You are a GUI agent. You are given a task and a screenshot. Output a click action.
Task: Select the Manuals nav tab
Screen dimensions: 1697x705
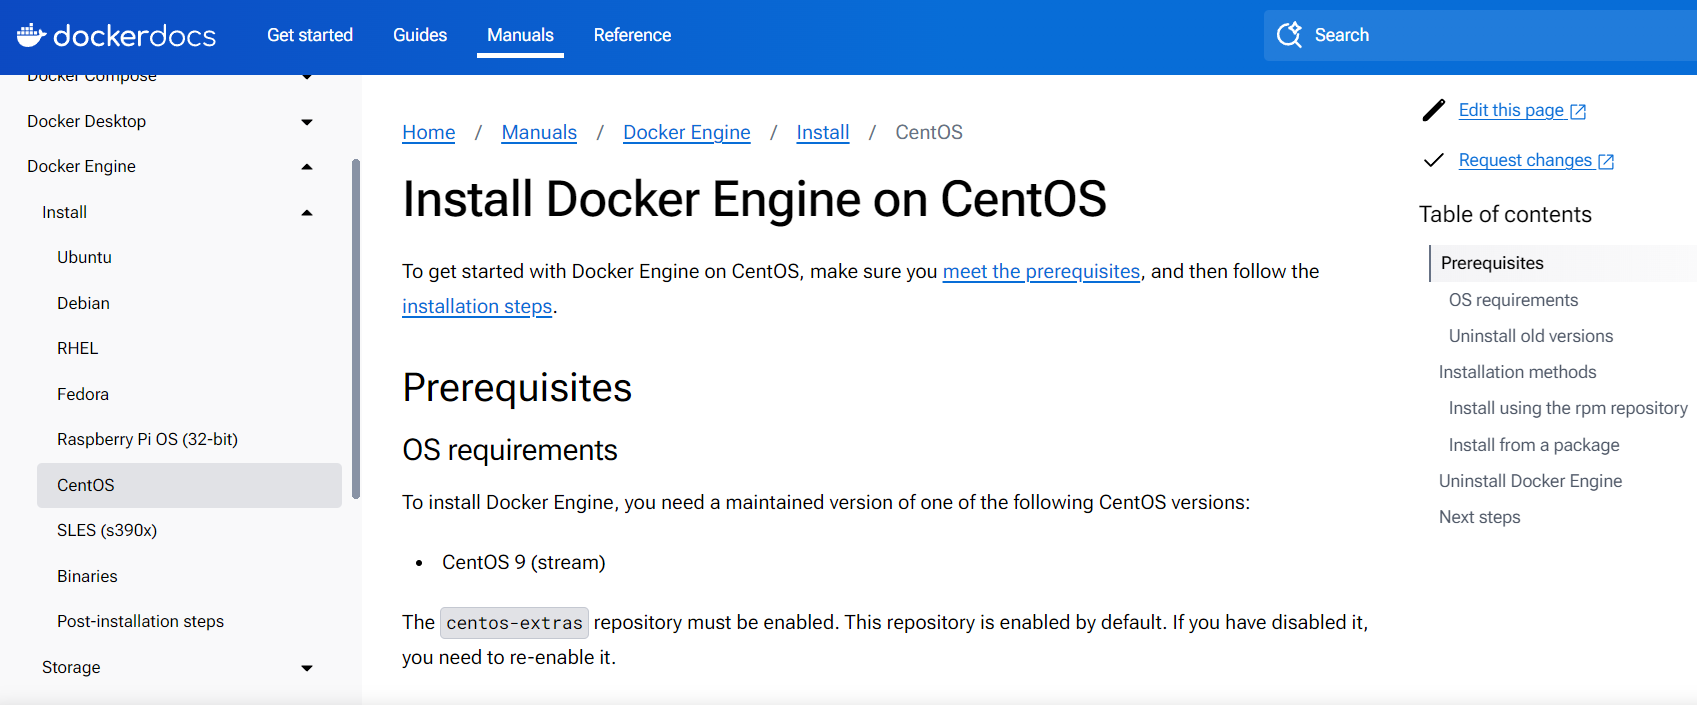520,35
